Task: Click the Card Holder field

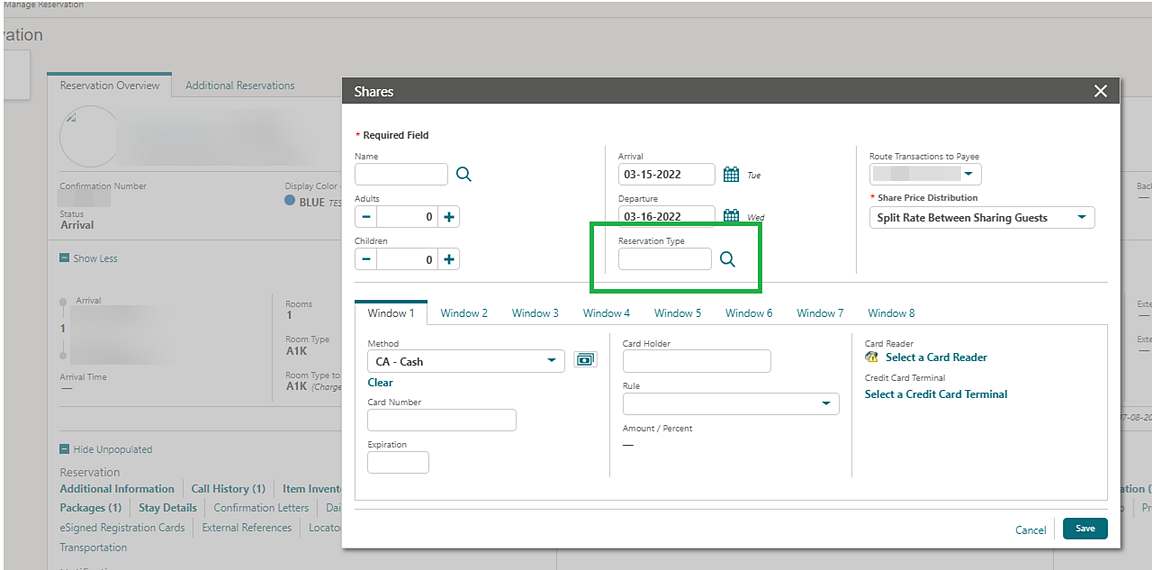Action: click(696, 361)
